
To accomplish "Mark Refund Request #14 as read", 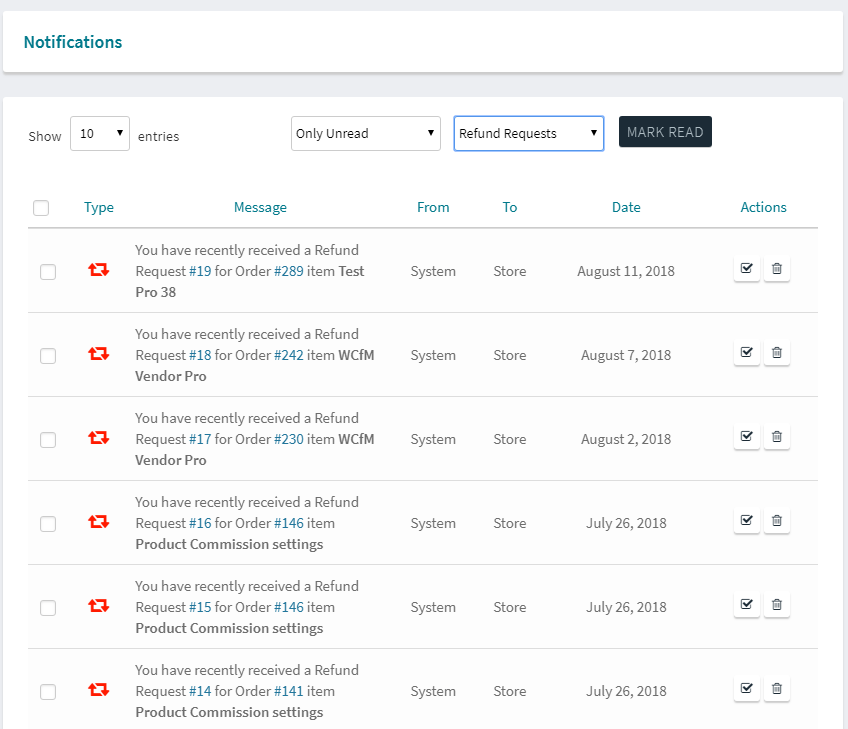I will pyautogui.click(x=746, y=689).
